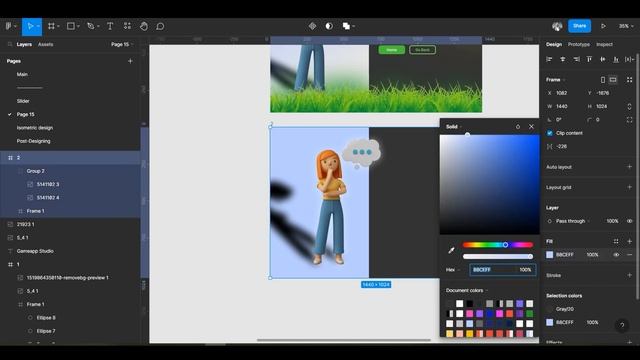This screenshot has width=640, height=360.
Task: Open the Hex color model dropdown
Action: tap(453, 270)
